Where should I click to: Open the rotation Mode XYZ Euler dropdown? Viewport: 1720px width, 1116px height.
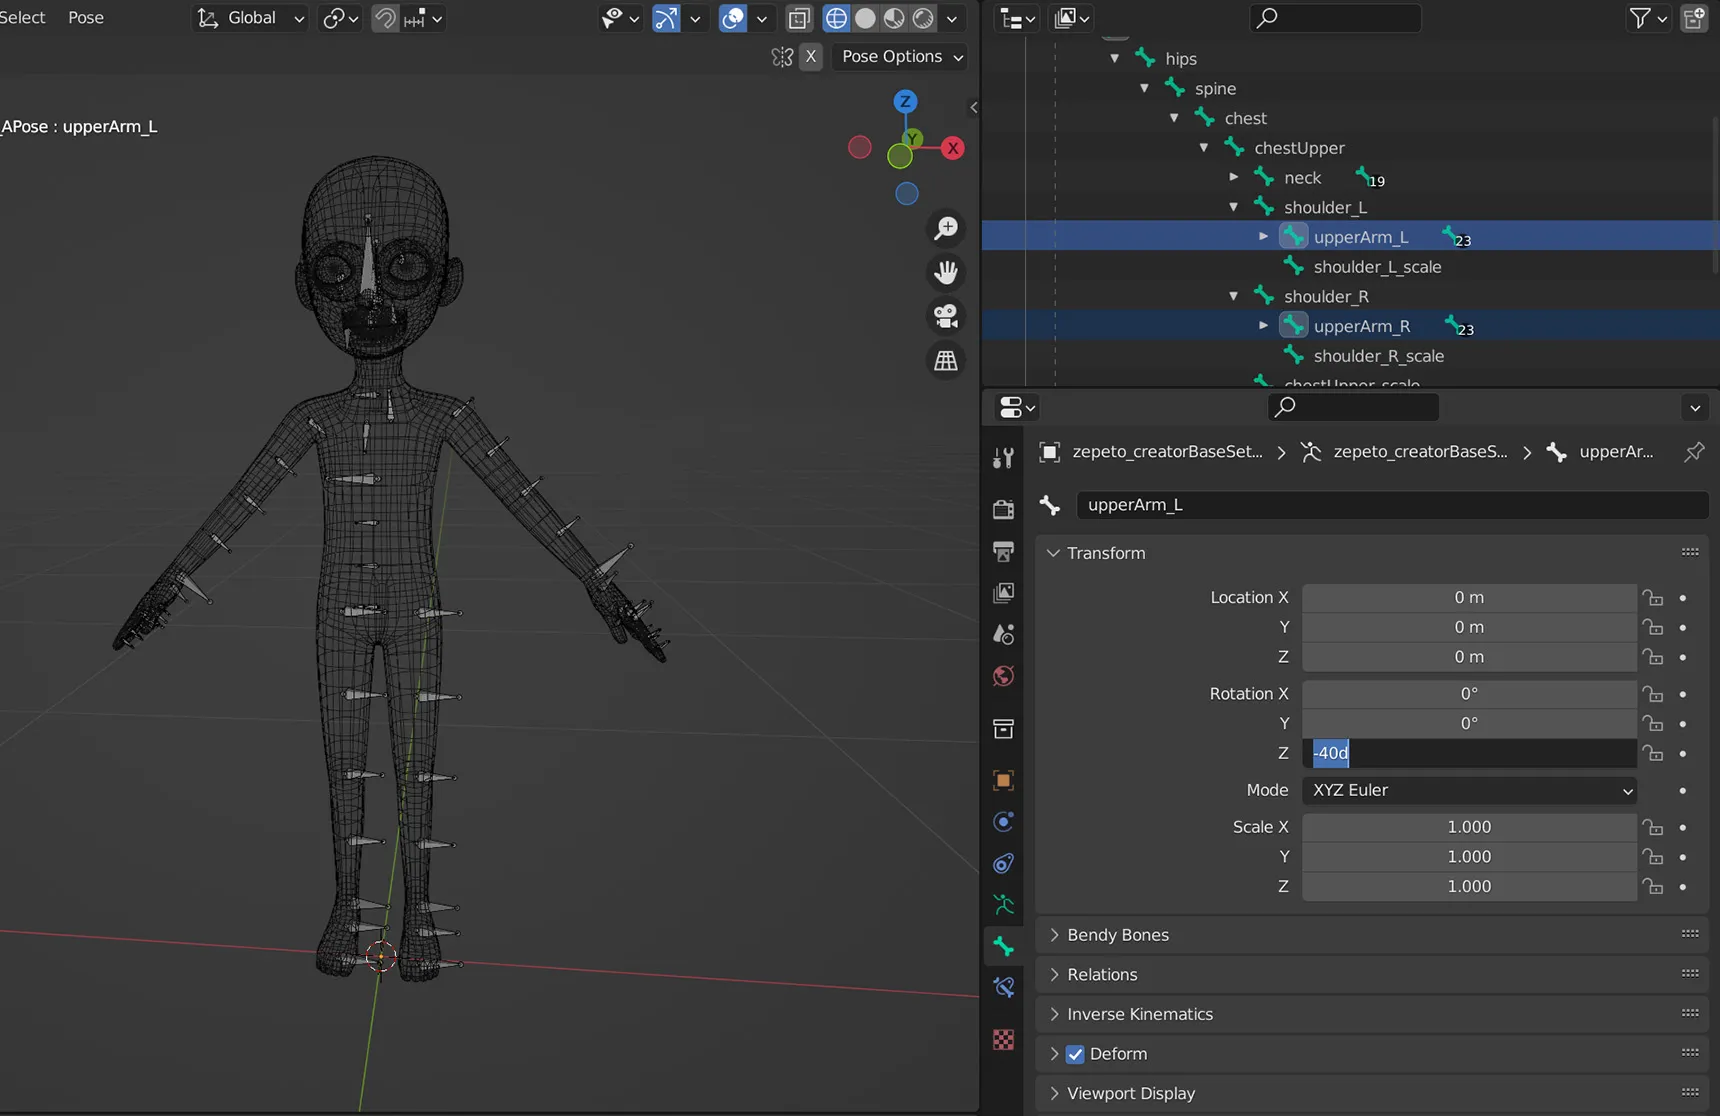click(1469, 790)
